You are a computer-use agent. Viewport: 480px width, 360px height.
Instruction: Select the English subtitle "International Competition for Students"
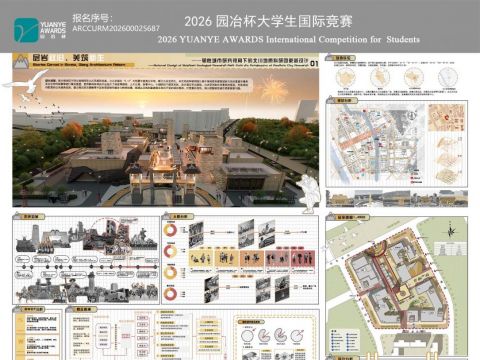click(343, 39)
